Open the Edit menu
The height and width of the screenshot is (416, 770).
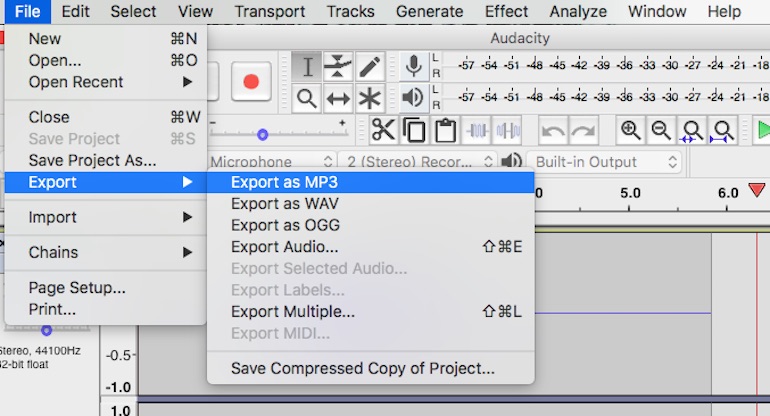click(x=75, y=11)
